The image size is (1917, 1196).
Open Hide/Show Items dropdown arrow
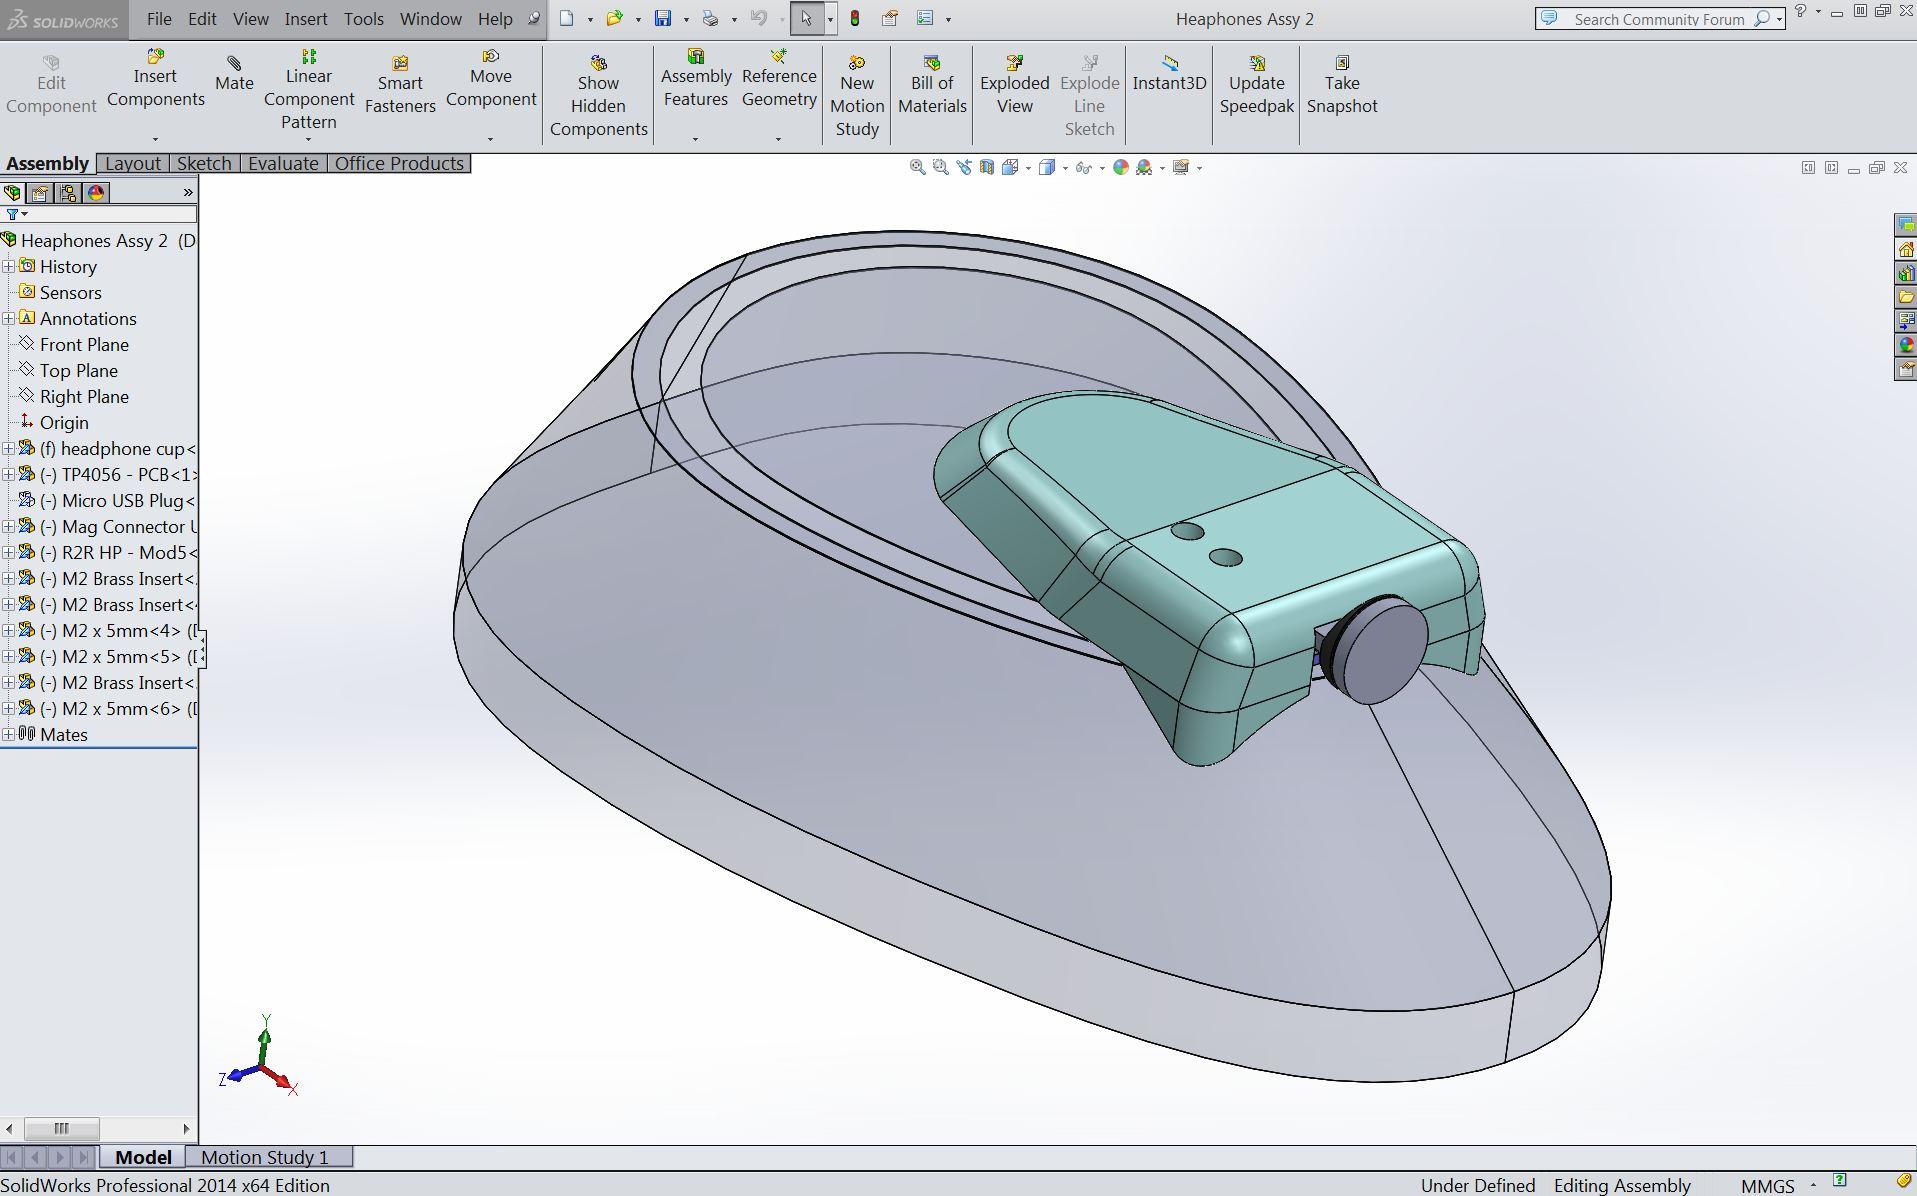pyautogui.click(x=1102, y=168)
